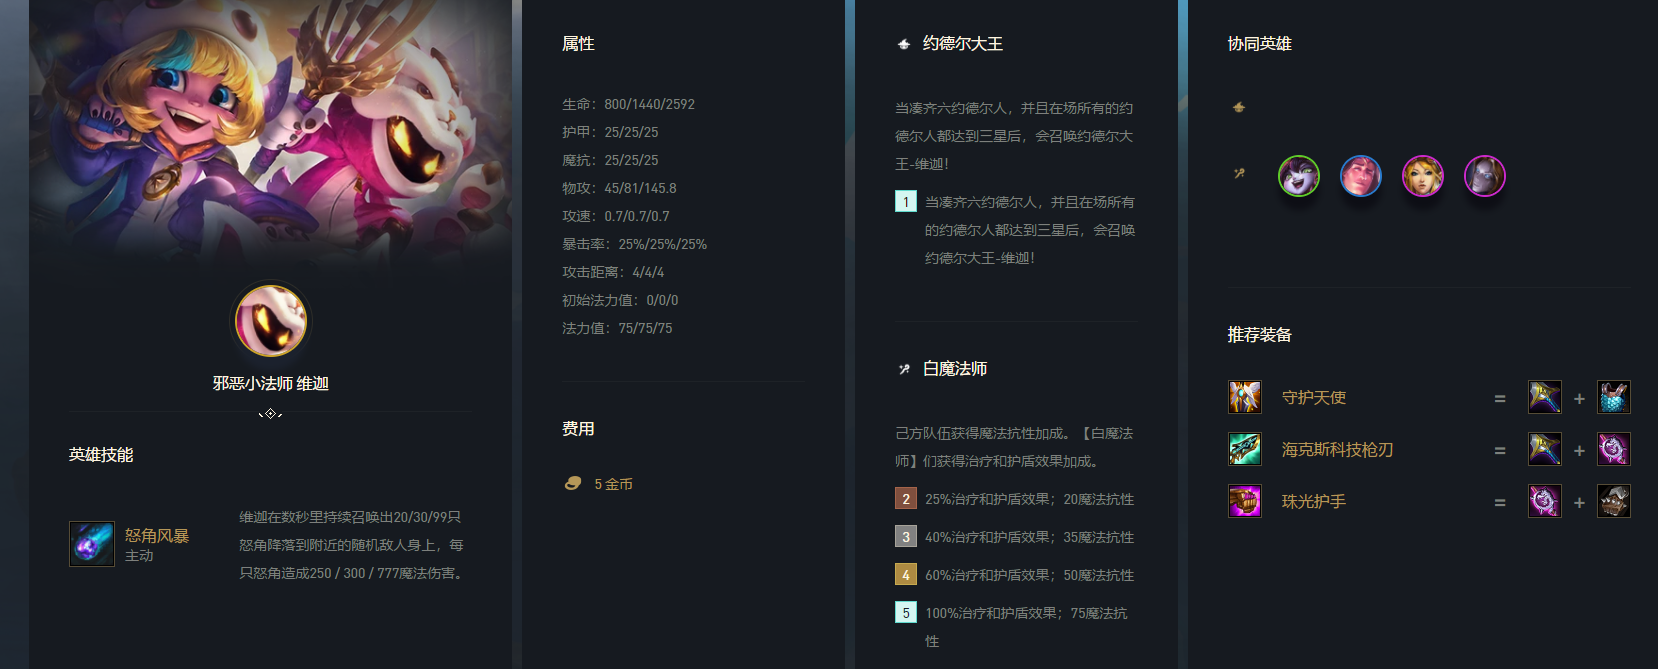Click the chain vest component in the 守护天使 row
Screen dimensions: 1658x669
coord(1614,397)
